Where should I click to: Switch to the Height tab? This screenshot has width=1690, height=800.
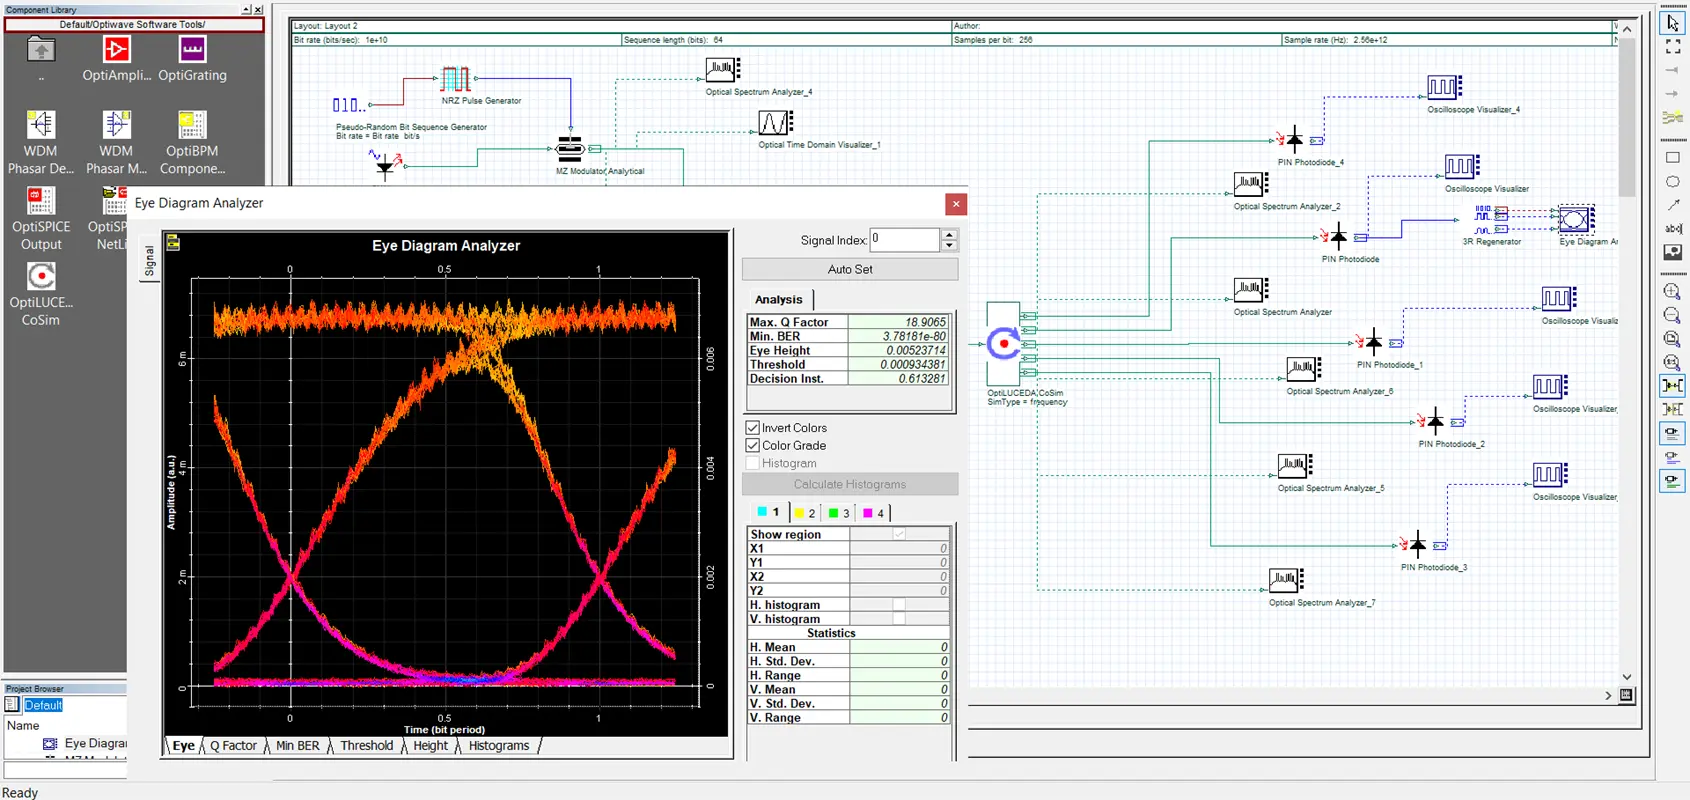click(x=430, y=746)
